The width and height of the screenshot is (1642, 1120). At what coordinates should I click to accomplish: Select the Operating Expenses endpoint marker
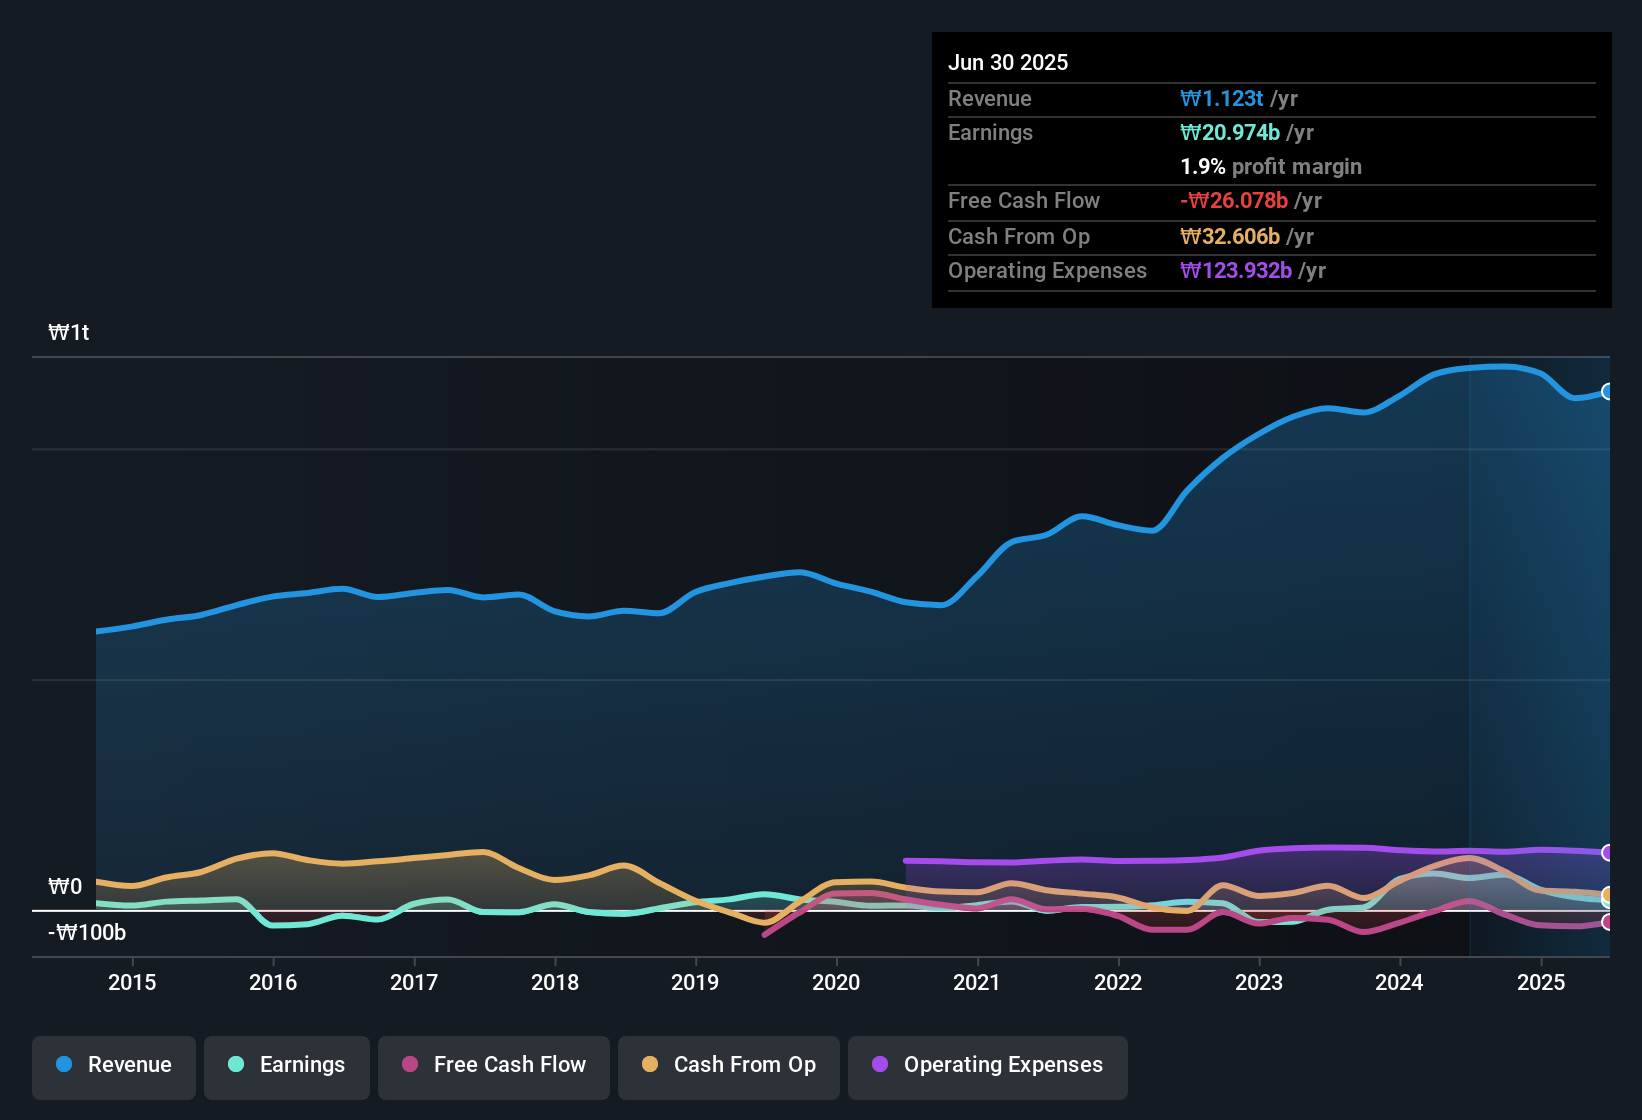point(1608,853)
